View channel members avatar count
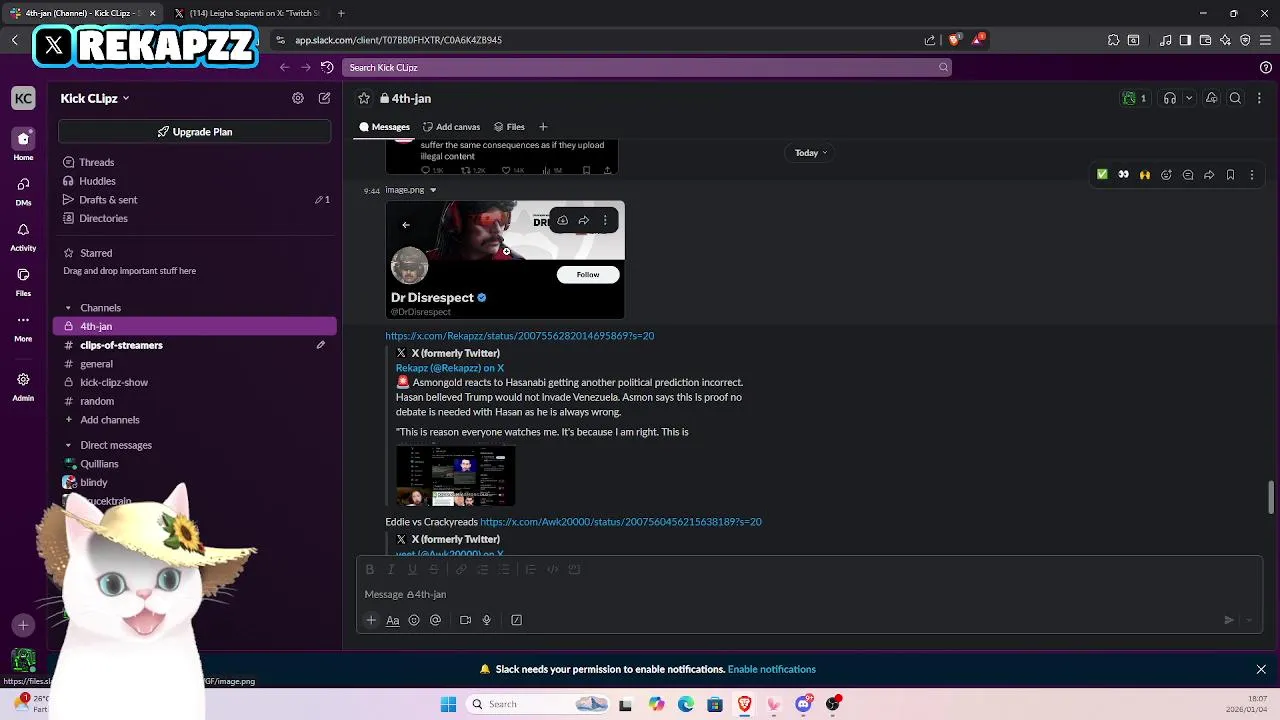The height and width of the screenshot is (720, 1280). coord(1135,98)
